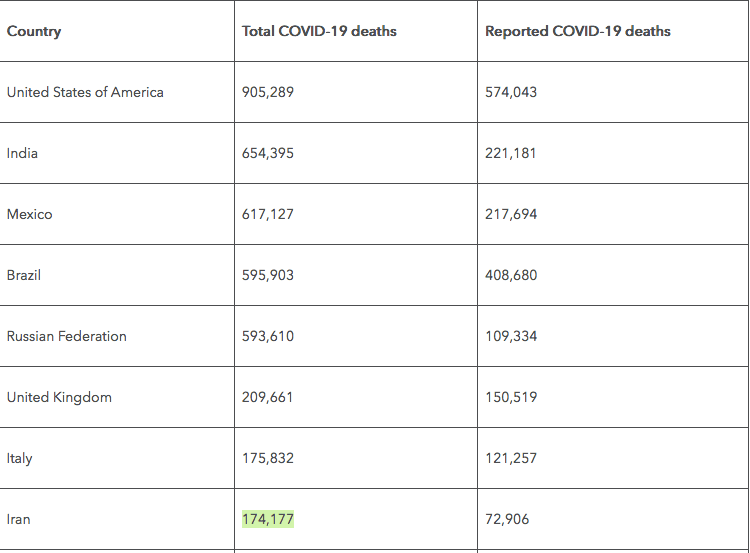The image size is (750, 553).
Task: Click the Total COVID-19 deaths header
Action: coord(319,31)
